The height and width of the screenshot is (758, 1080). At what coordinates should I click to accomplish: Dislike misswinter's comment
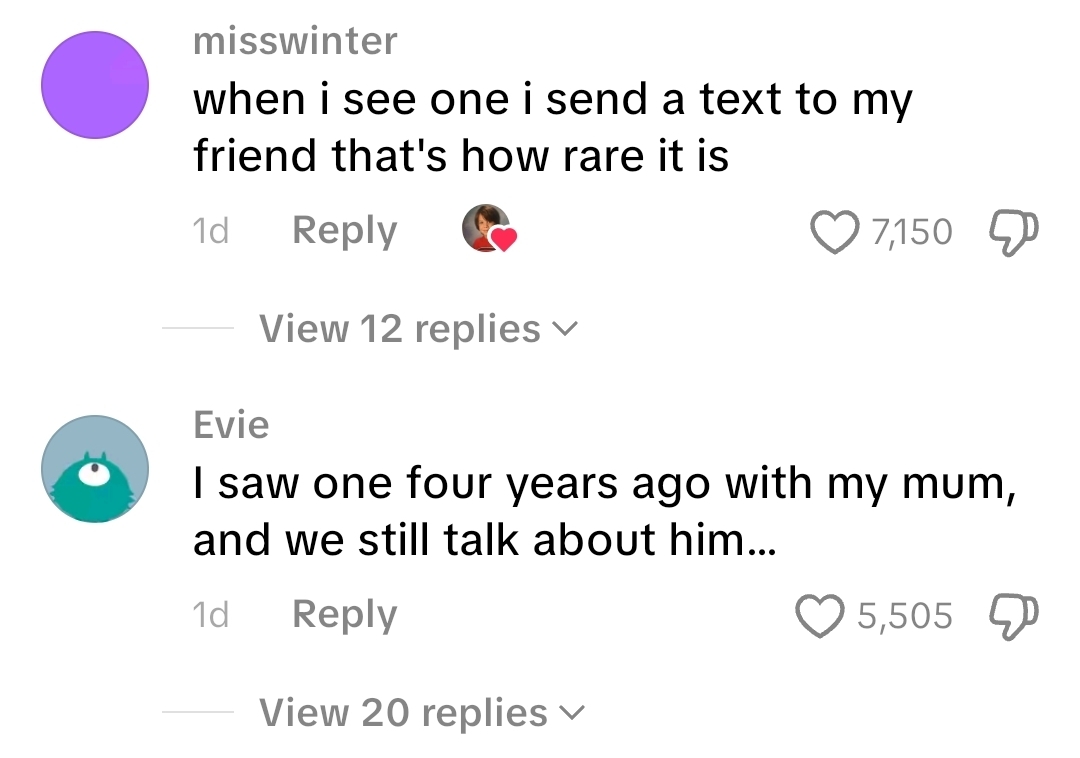(x=1012, y=232)
